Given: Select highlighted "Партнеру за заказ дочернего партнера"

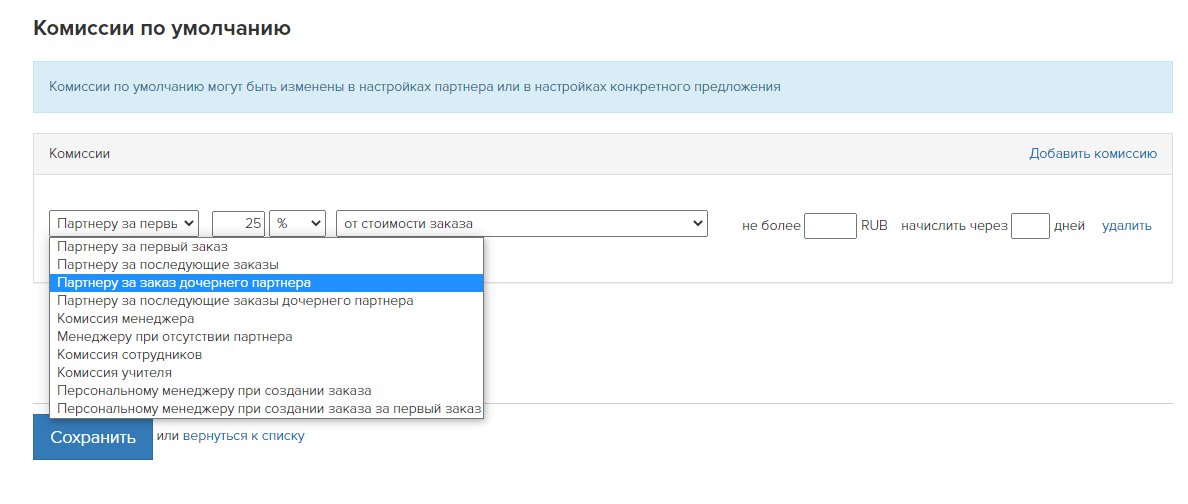Looking at the screenshot, I should coord(266,283).
